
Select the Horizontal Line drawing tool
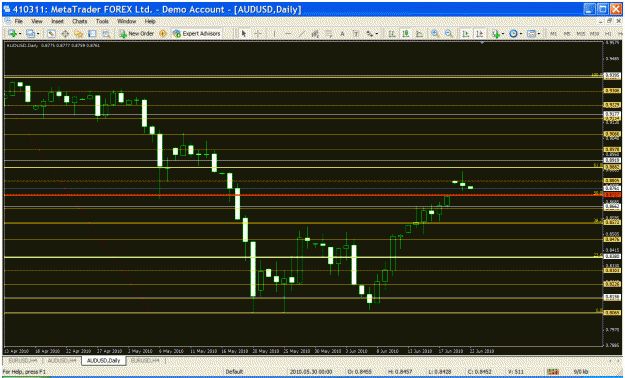click(288, 34)
